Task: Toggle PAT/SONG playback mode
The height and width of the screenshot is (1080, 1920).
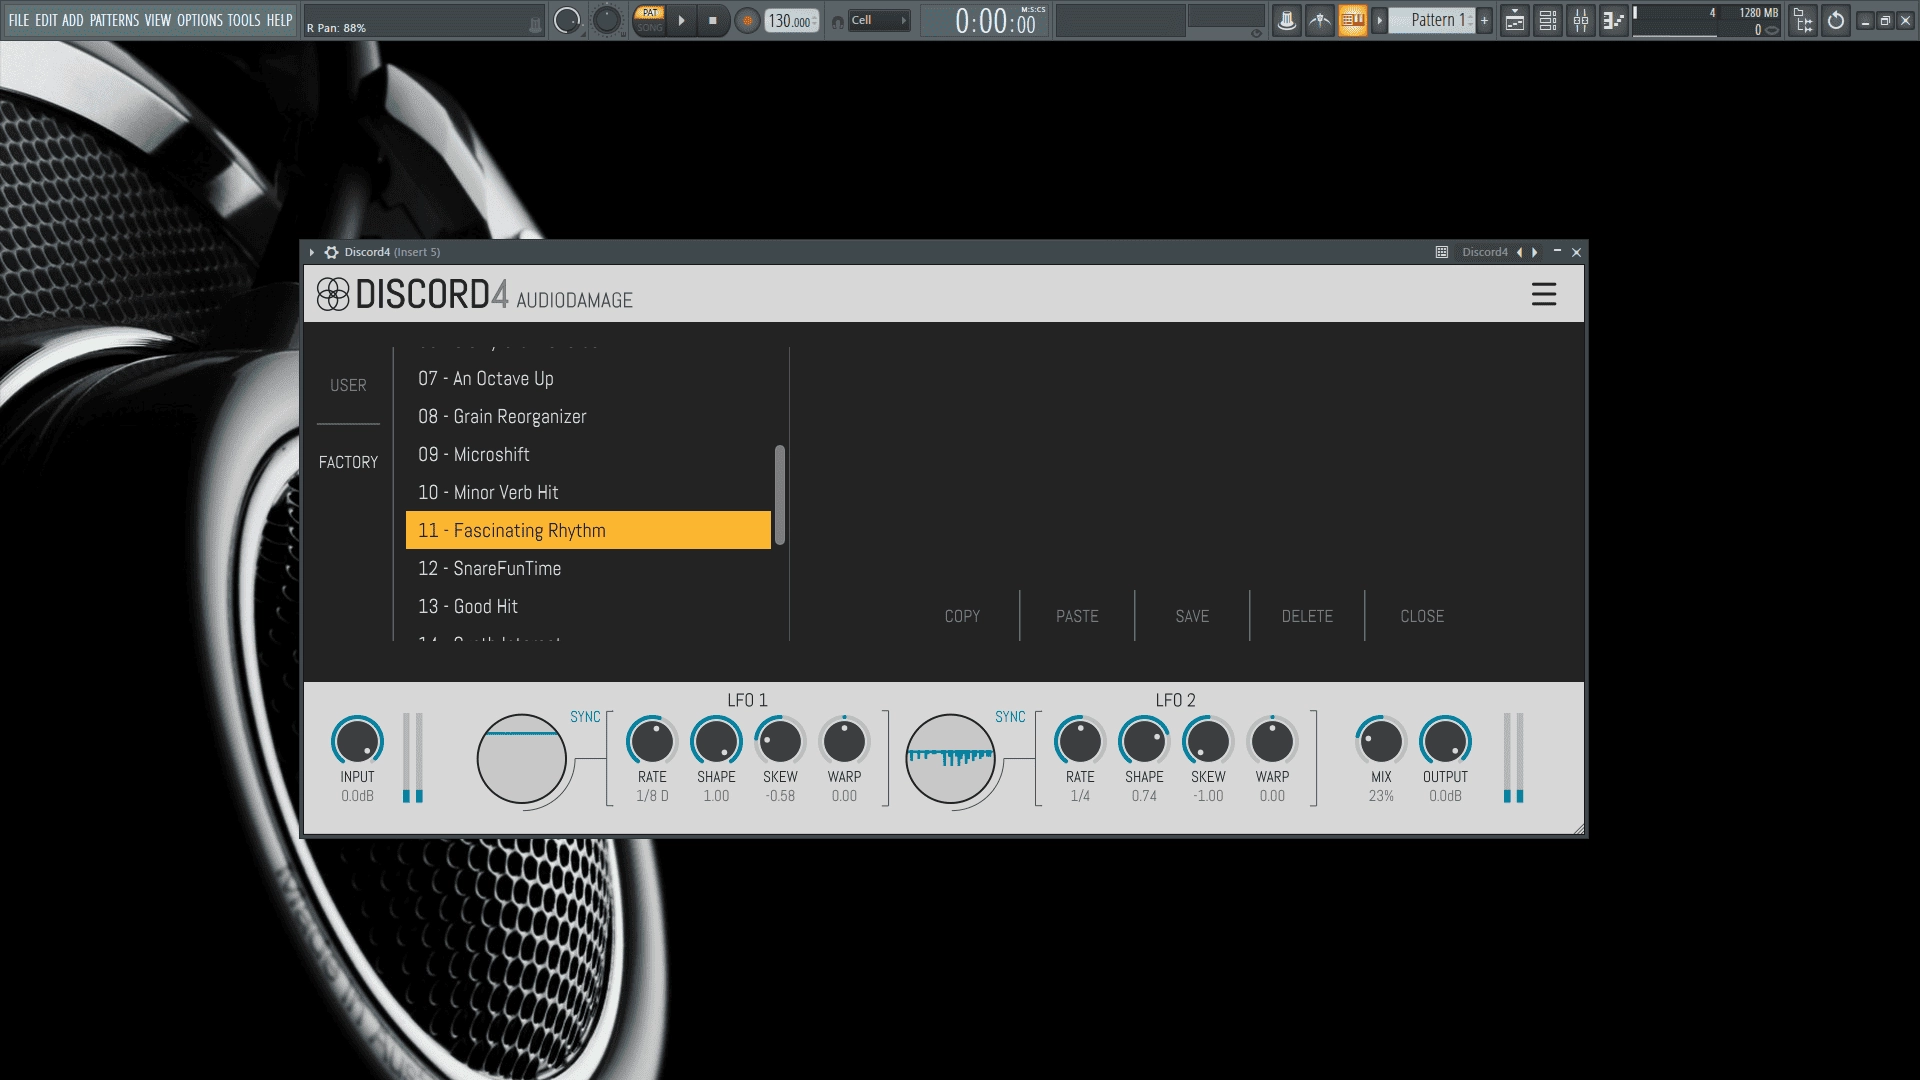Action: click(650, 20)
